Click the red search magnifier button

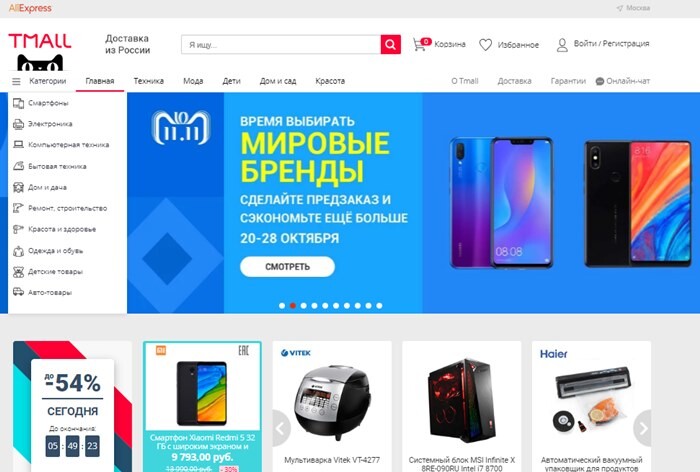[x=391, y=44]
